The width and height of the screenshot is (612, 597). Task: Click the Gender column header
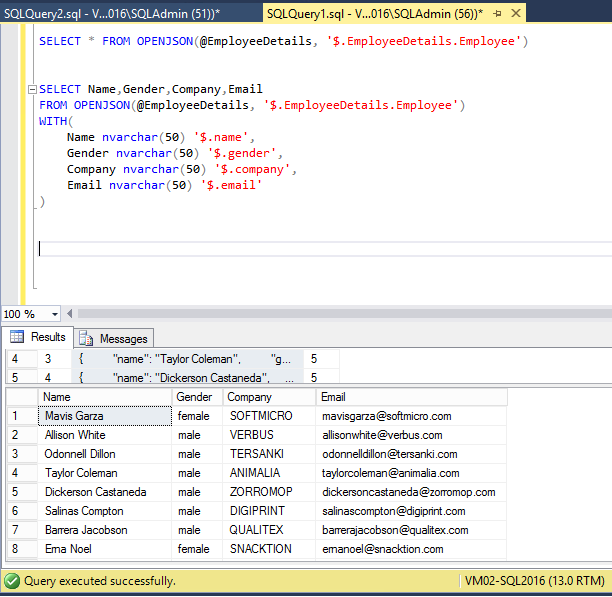[x=196, y=397]
